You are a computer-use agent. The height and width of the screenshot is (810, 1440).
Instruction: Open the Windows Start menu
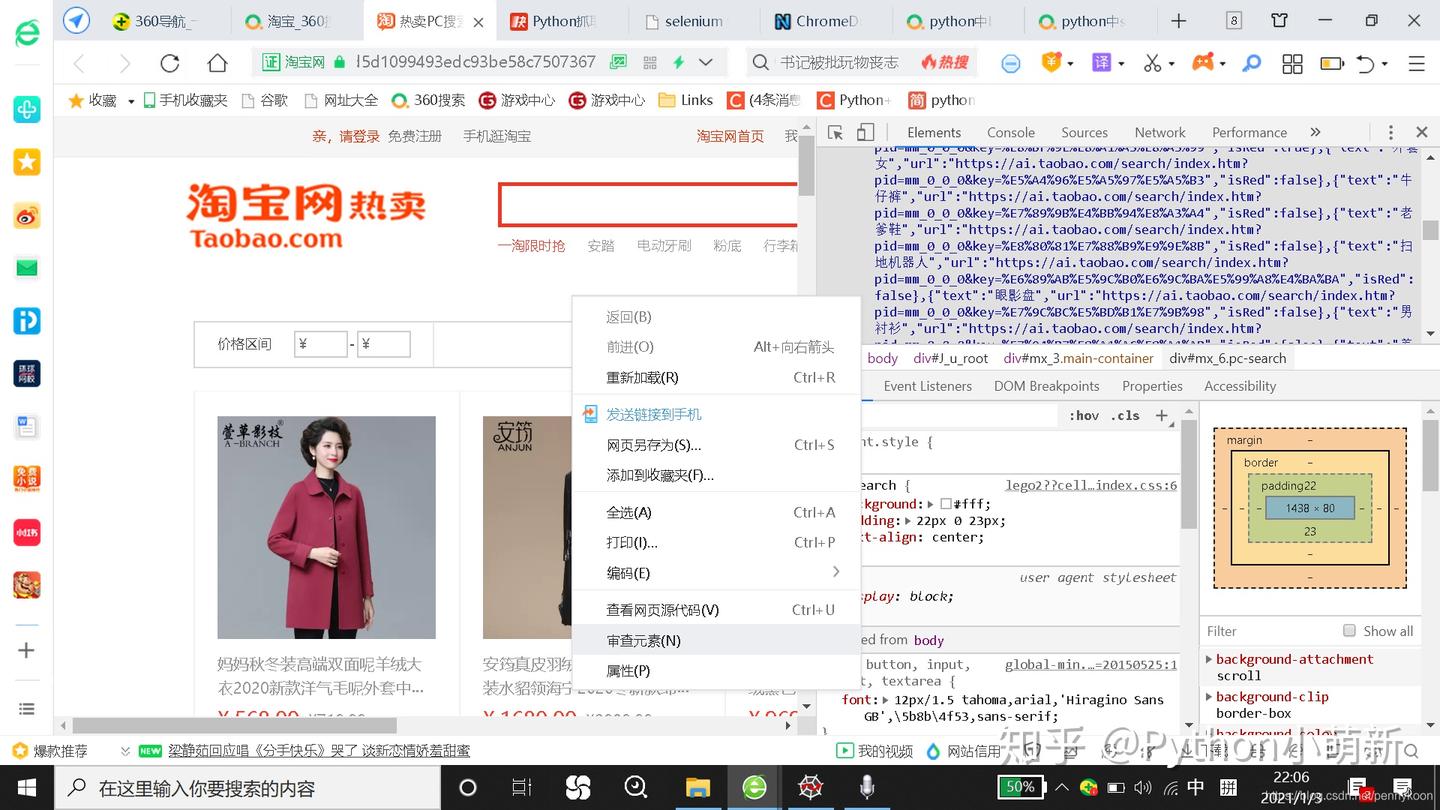click(27, 788)
